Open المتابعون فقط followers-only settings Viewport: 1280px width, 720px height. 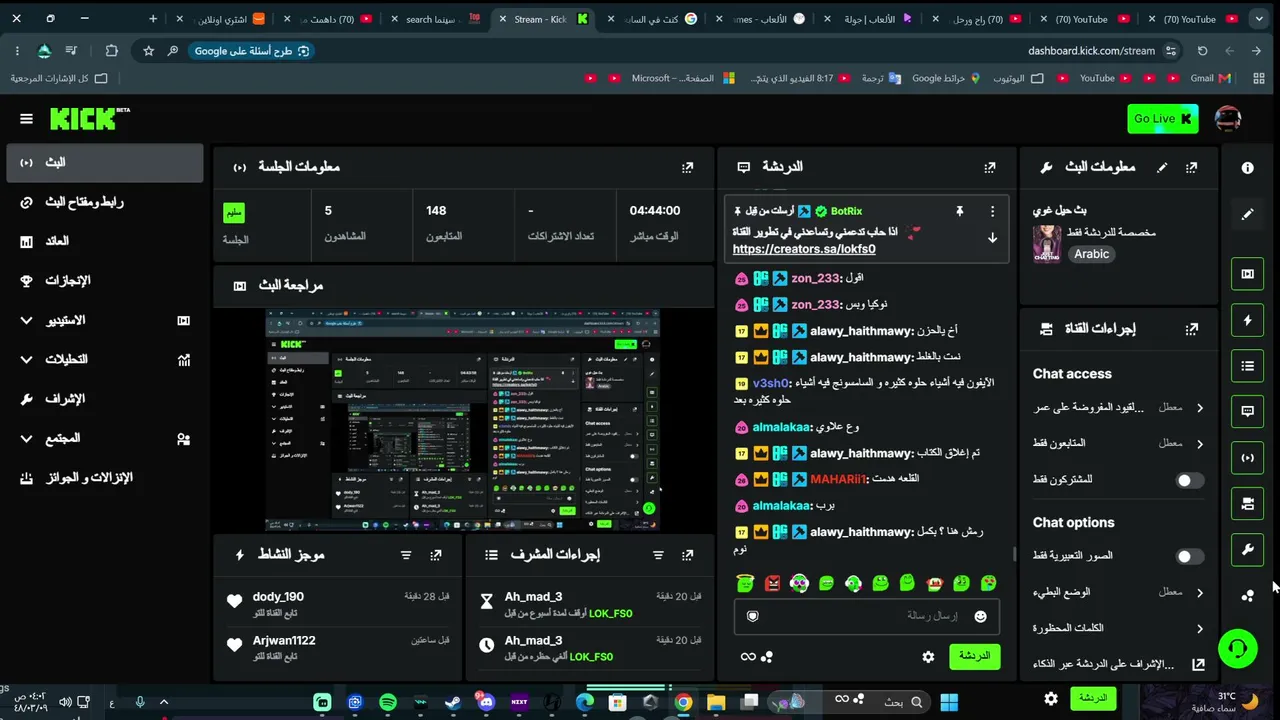tap(1118, 443)
